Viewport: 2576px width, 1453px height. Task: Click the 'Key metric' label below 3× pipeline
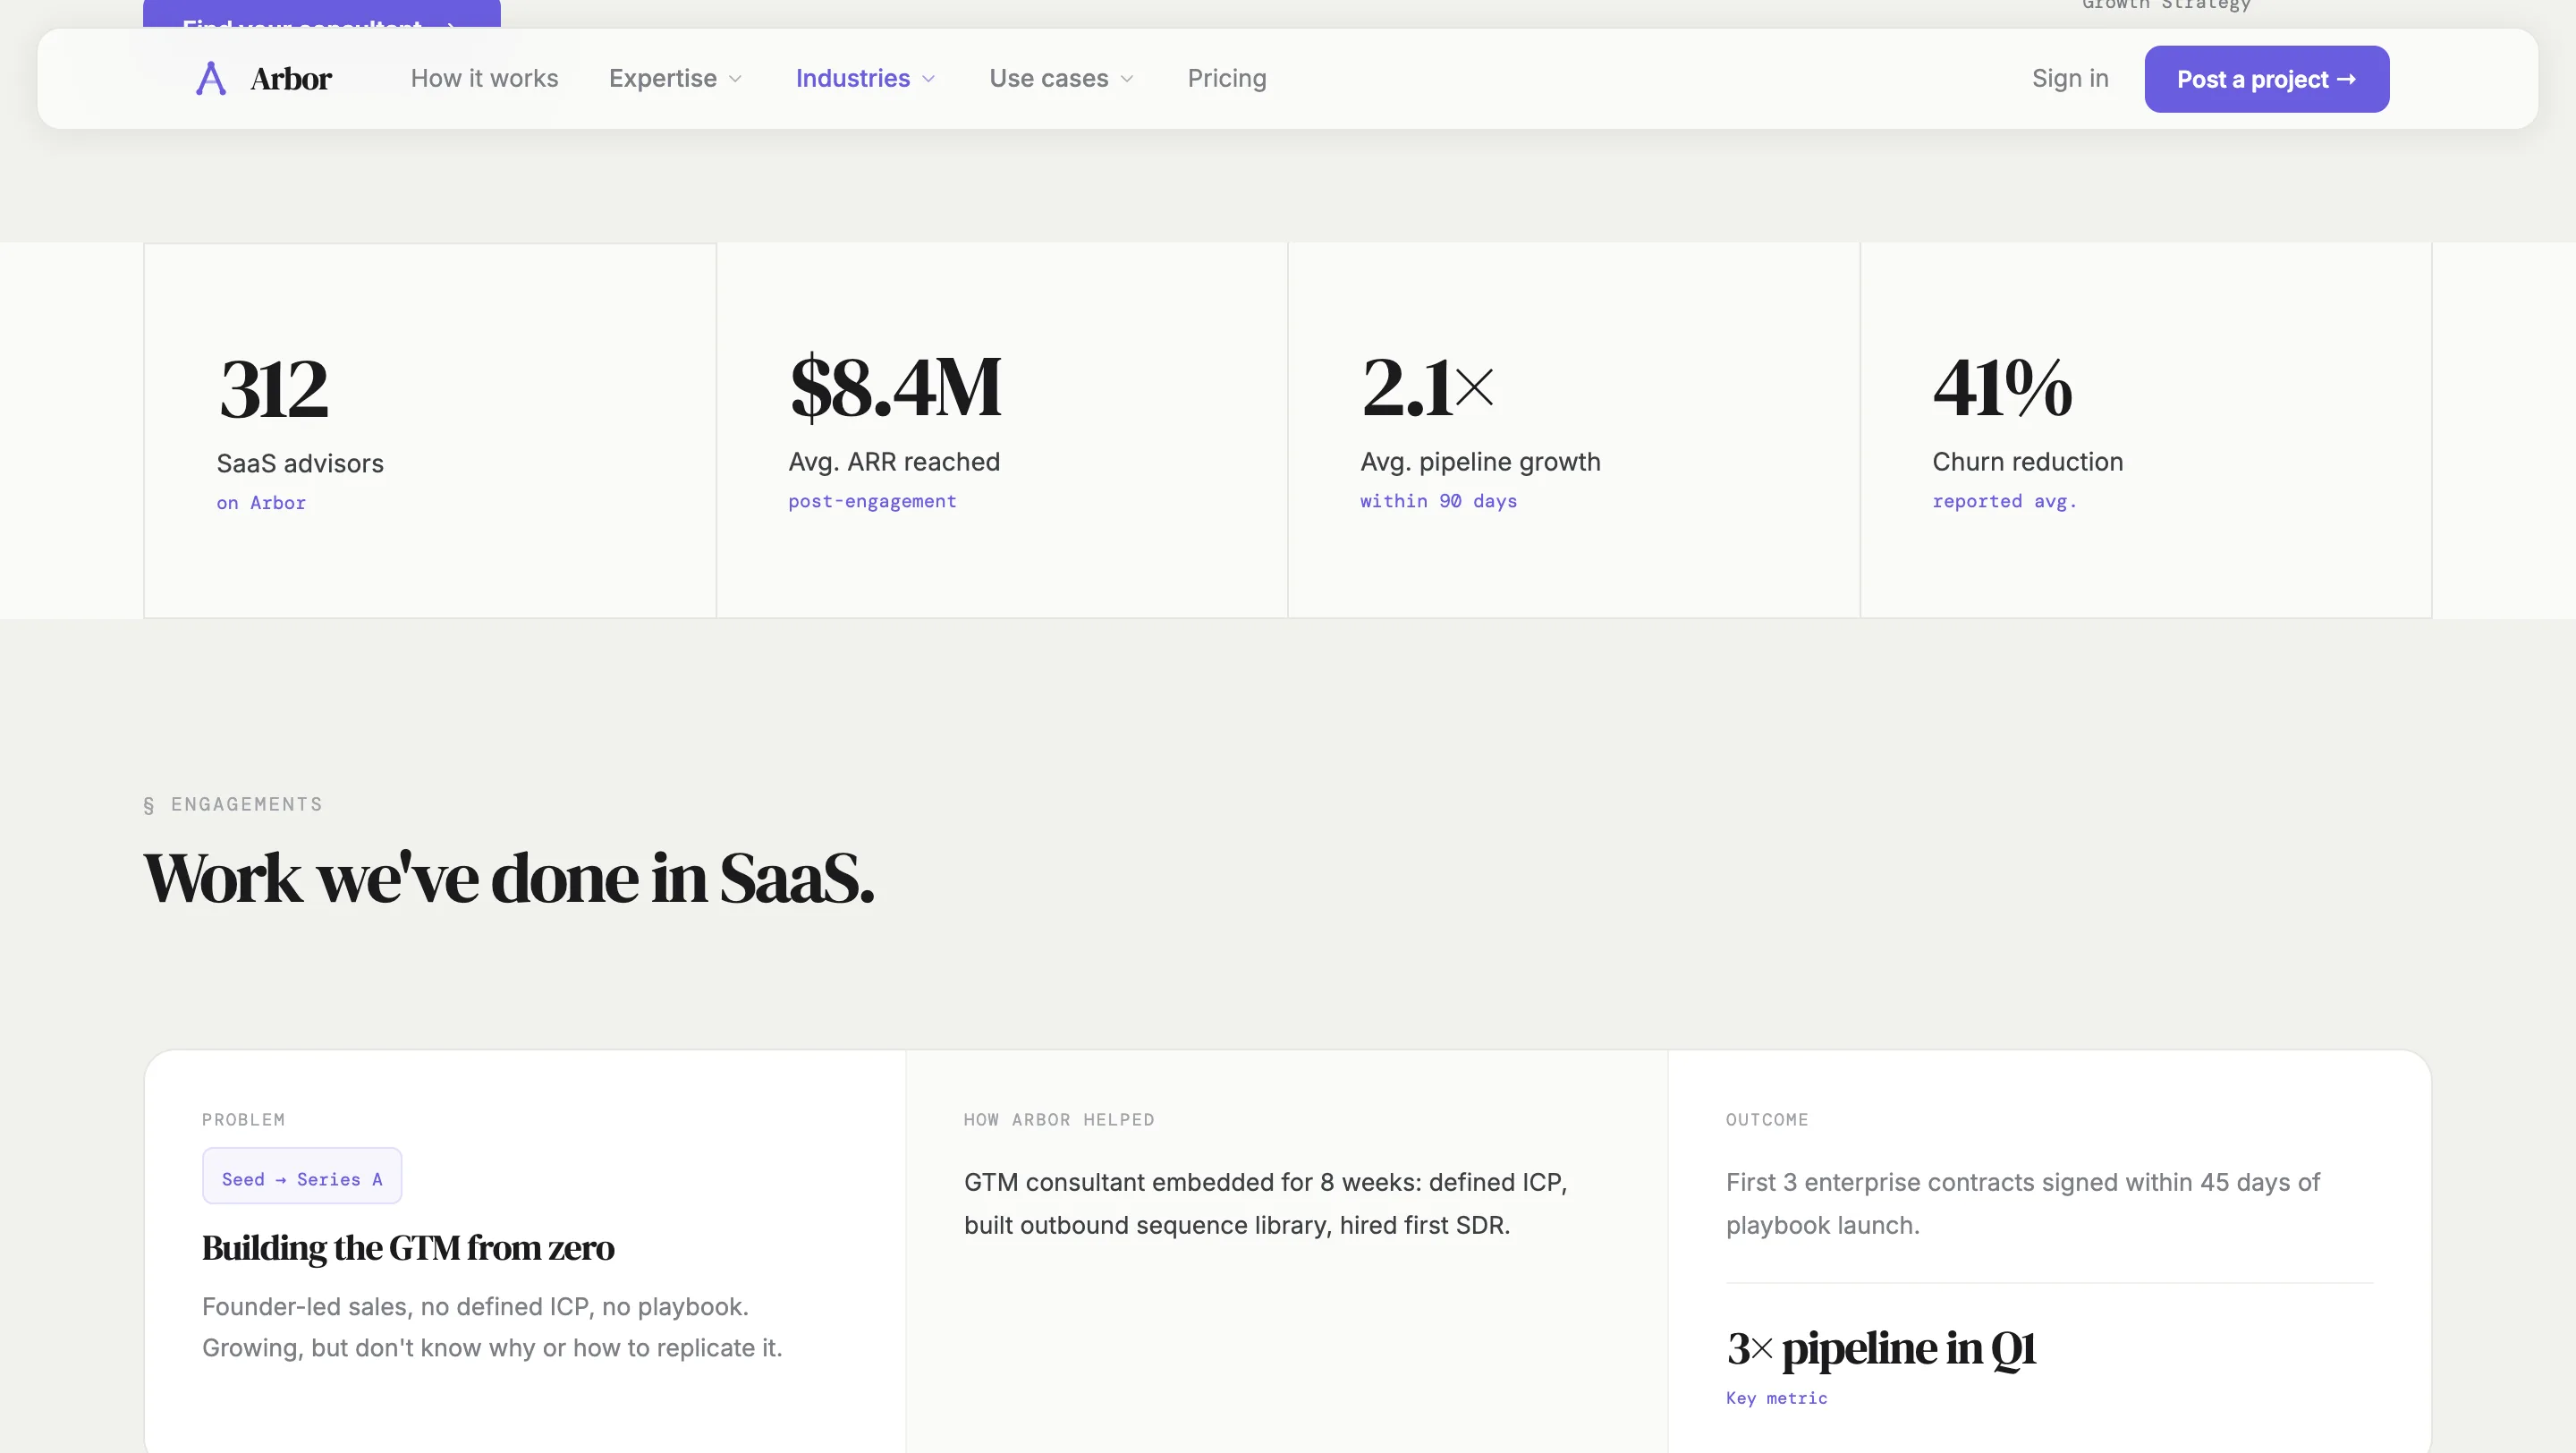1776,1398
